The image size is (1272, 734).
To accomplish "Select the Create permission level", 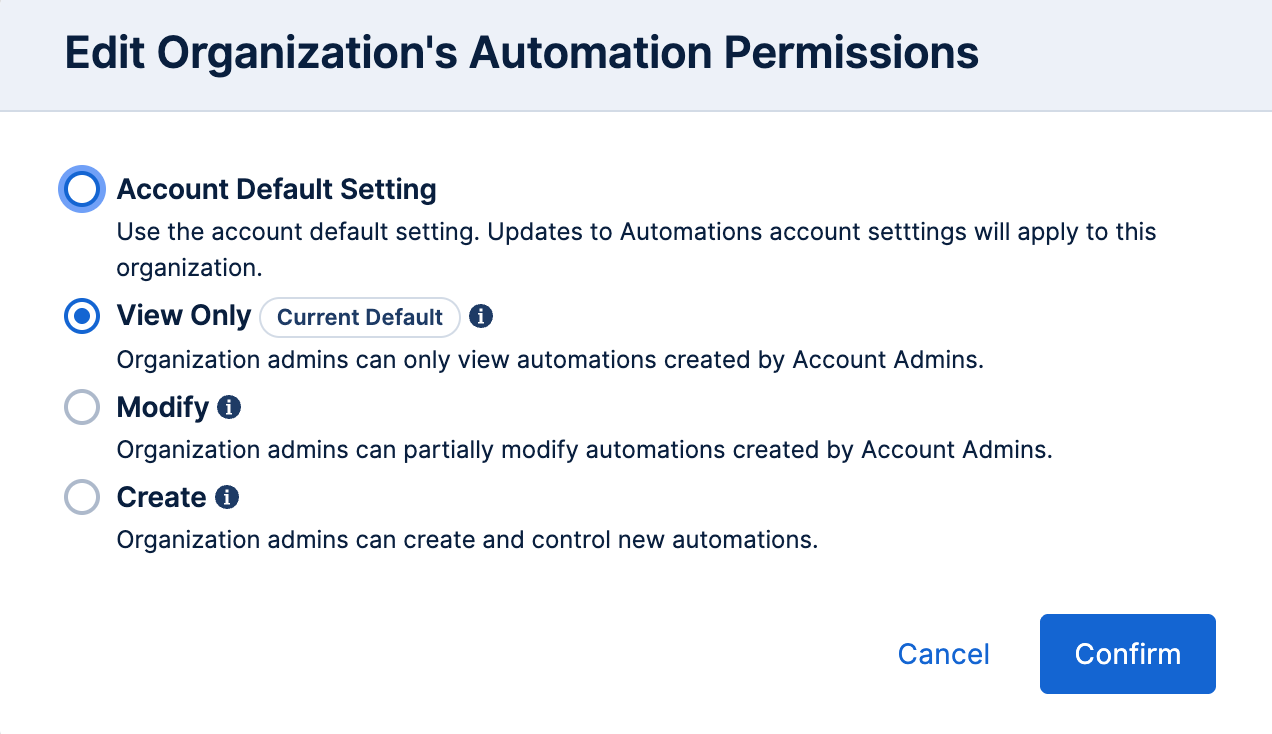I will click(x=81, y=497).
